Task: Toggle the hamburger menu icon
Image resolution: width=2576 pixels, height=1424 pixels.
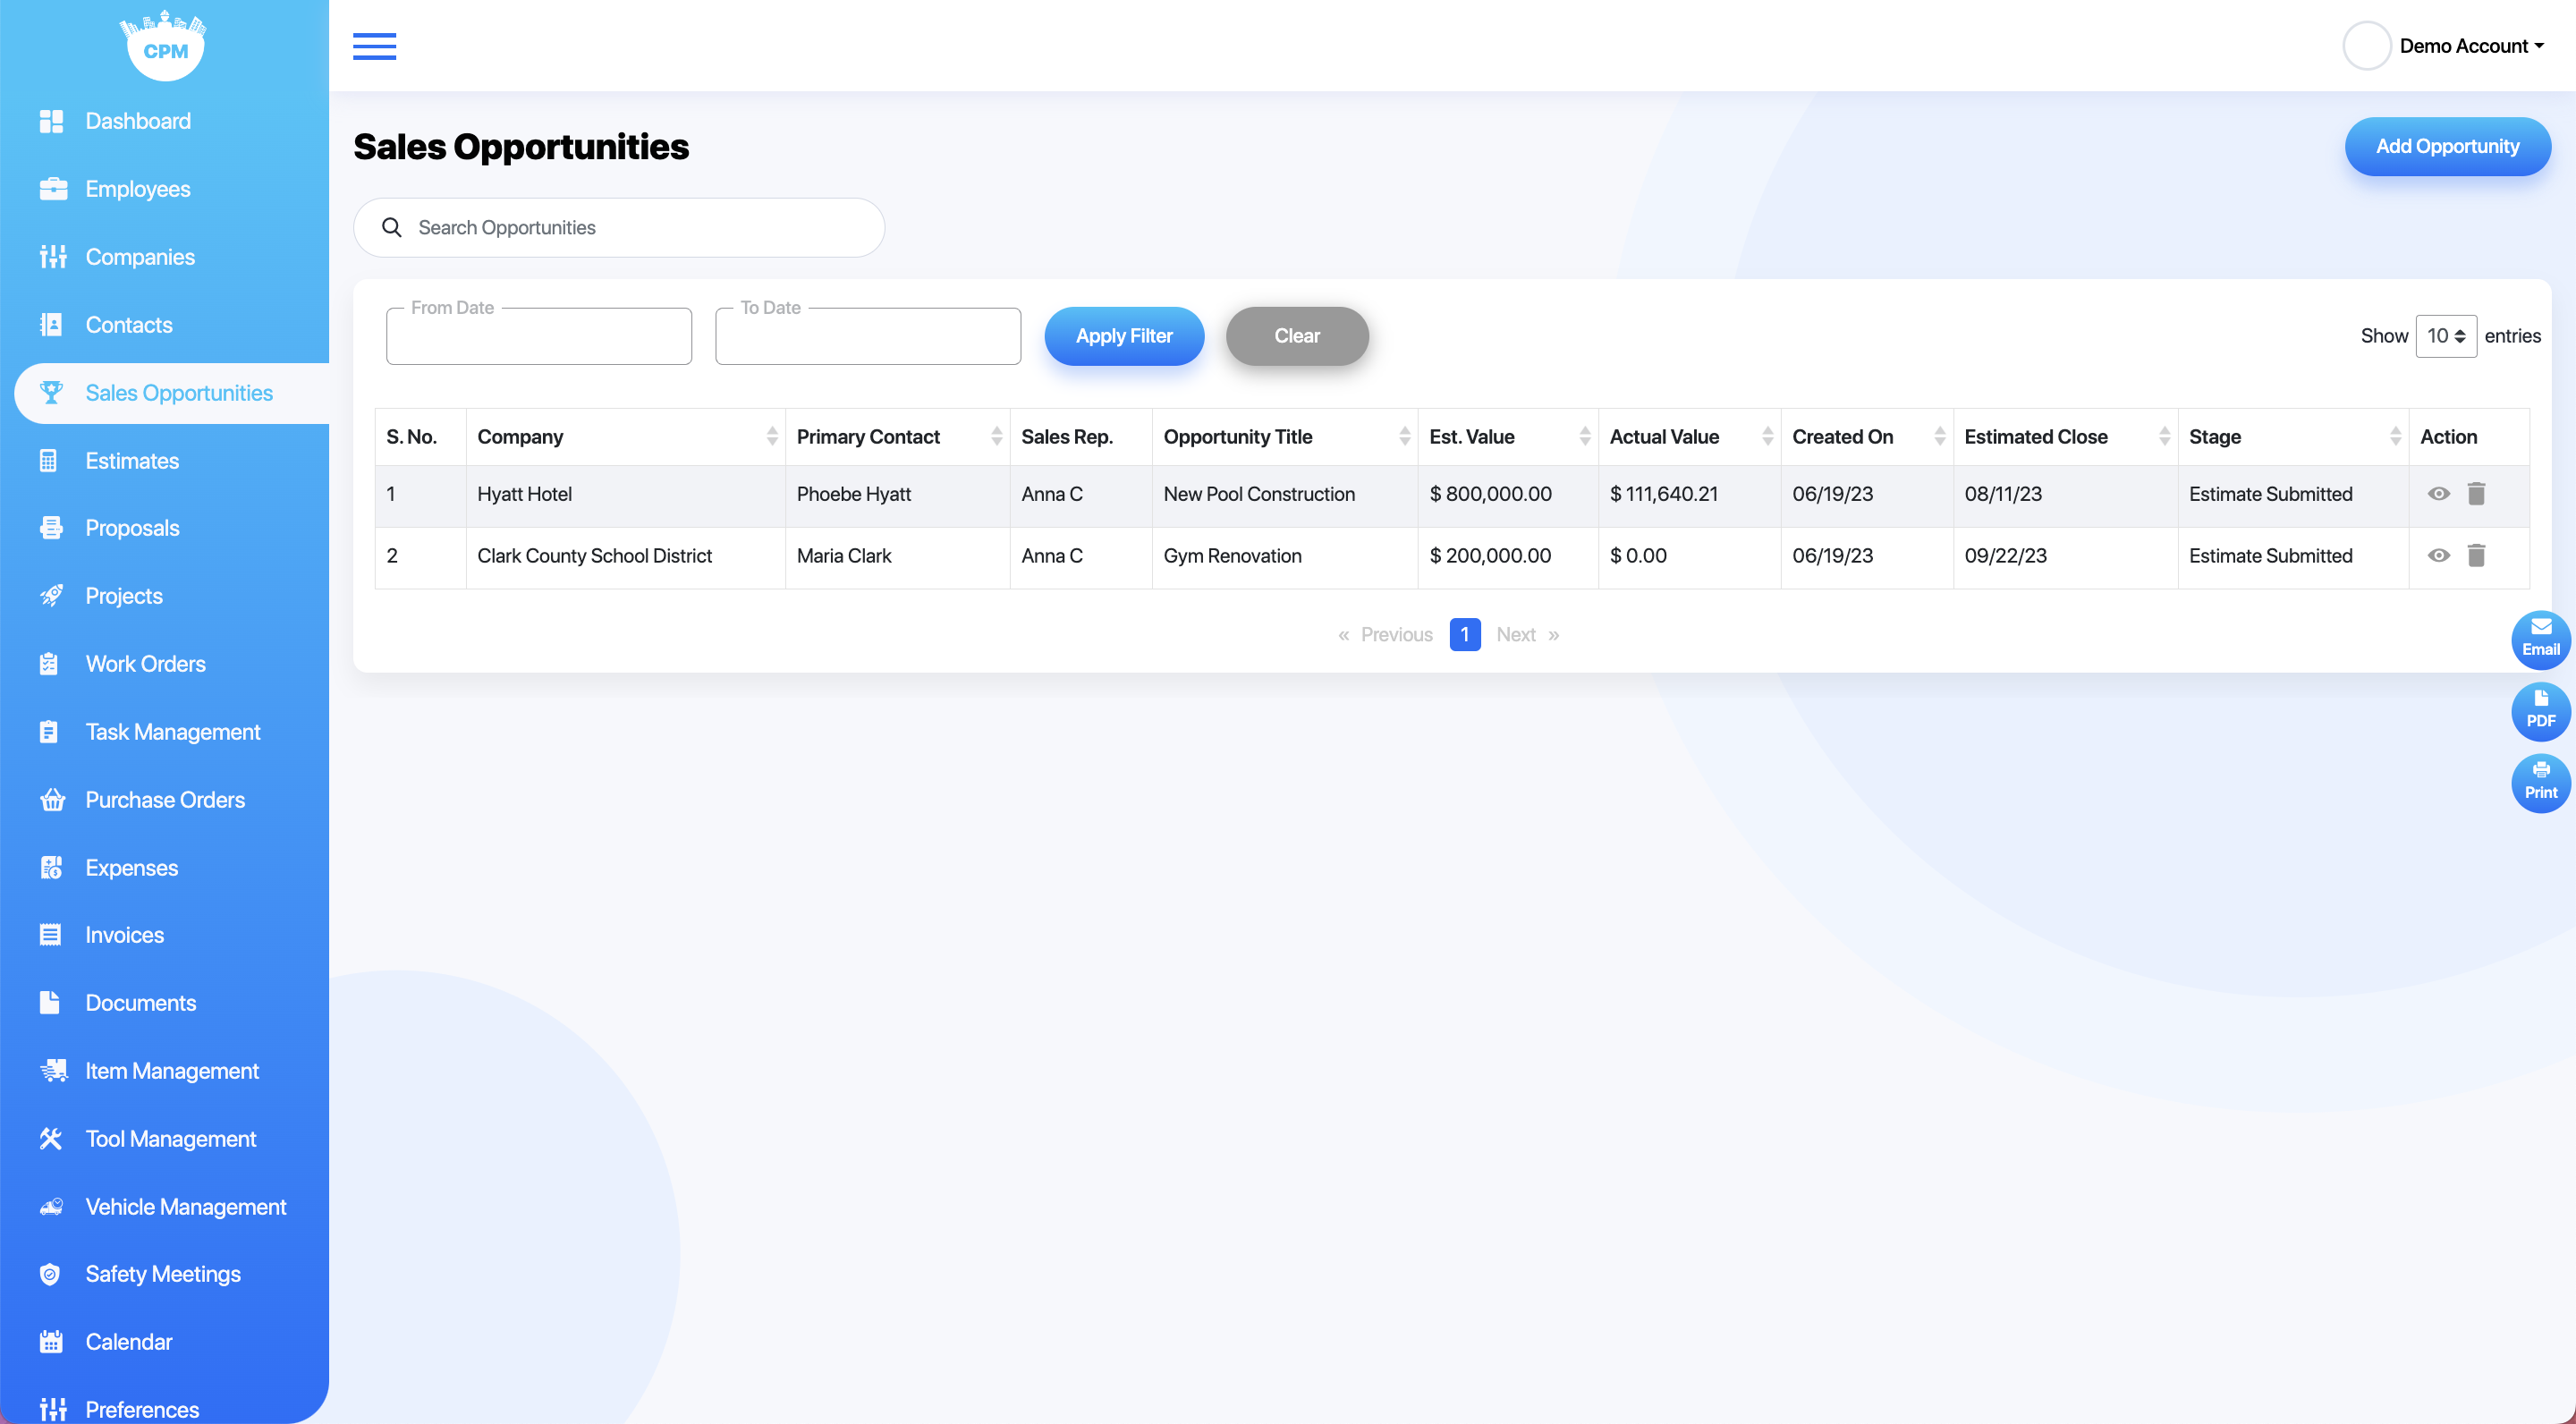Action: [x=374, y=46]
